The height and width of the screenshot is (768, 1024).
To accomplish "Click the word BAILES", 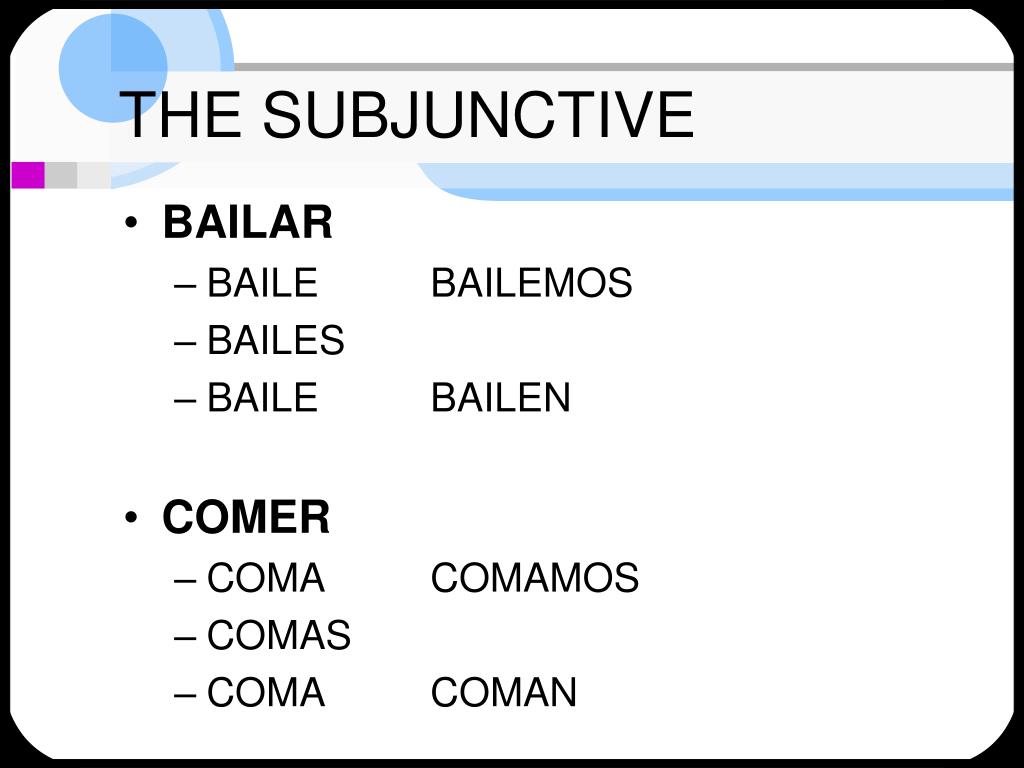I will click(276, 340).
